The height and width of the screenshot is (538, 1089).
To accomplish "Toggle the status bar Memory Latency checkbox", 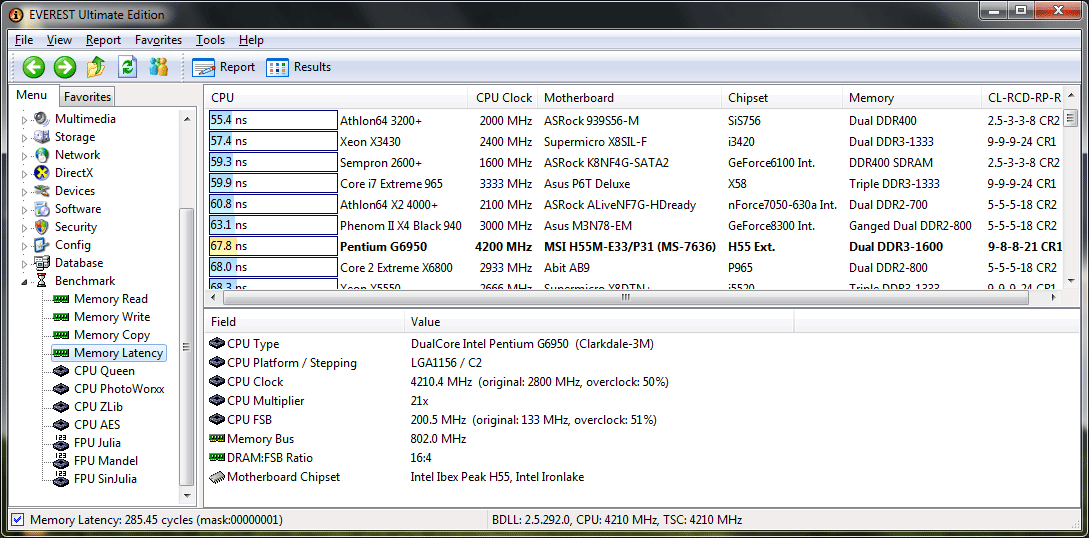I will tap(18, 519).
